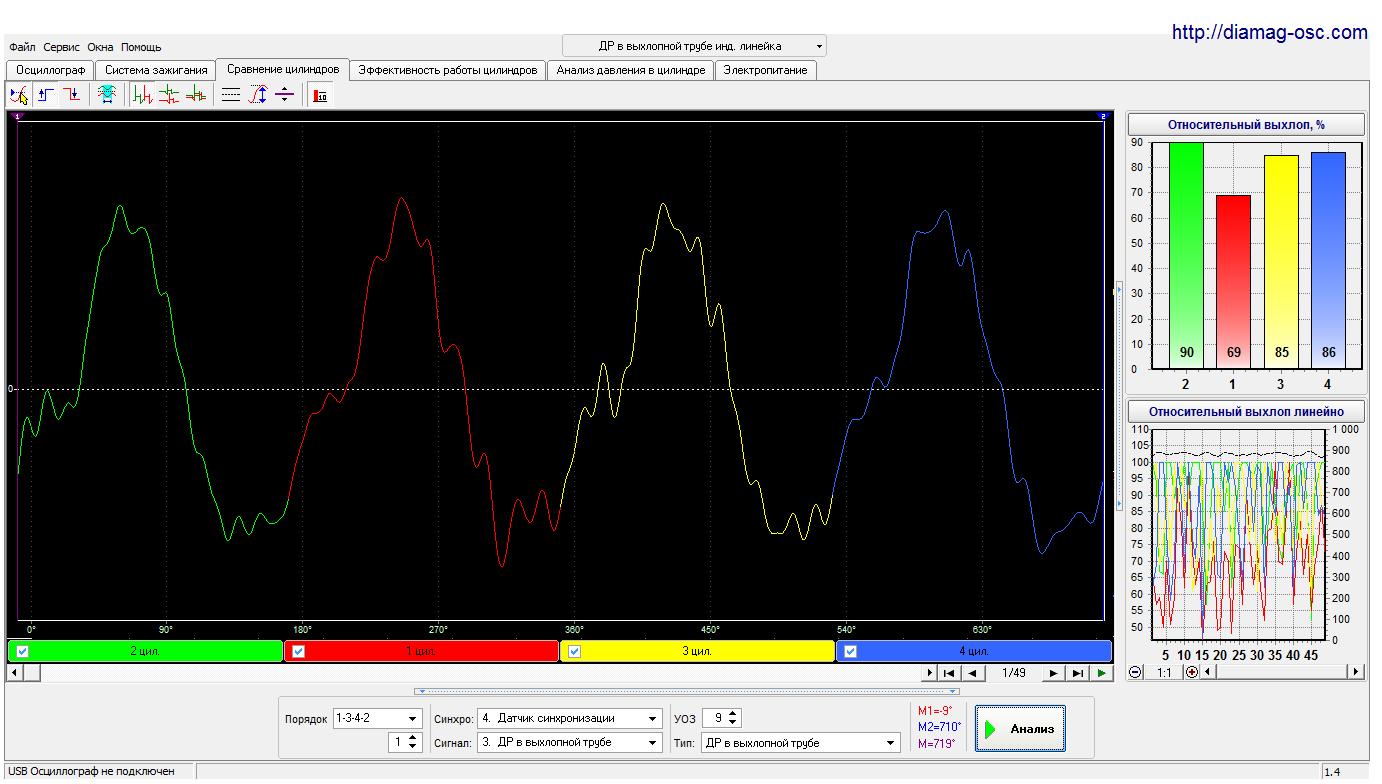Toggle the 2 цил. checkbox
Image resolution: width=1382 pixels, height=784 pixels.
click(23, 651)
